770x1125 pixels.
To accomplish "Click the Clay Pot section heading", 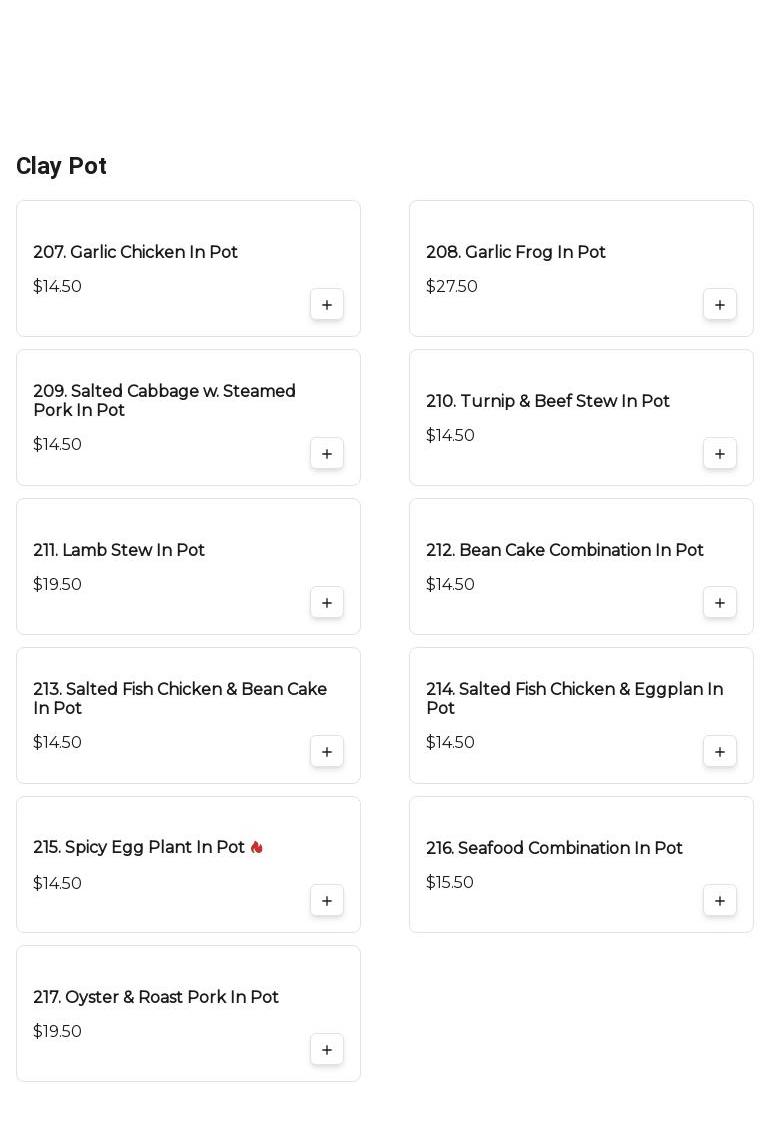I will tap(61, 166).
